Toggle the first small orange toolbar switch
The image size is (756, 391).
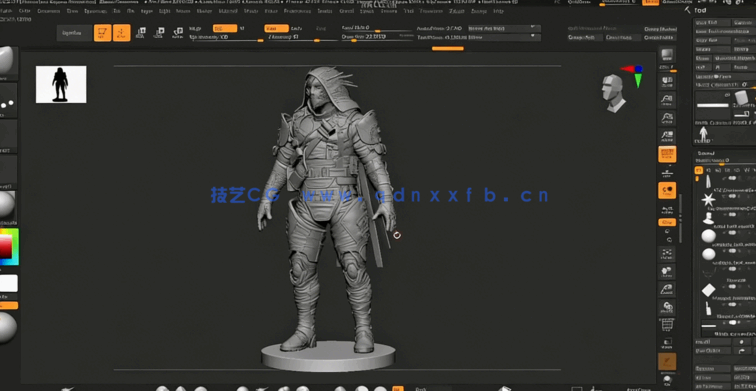[225, 28]
